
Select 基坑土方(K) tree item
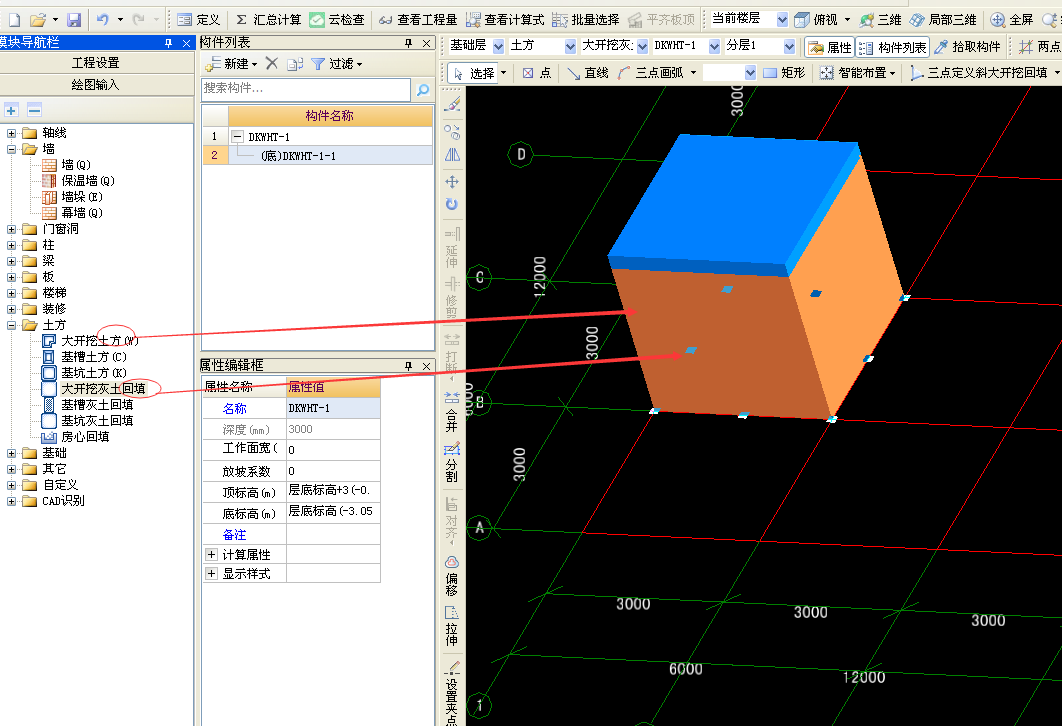(x=85, y=372)
